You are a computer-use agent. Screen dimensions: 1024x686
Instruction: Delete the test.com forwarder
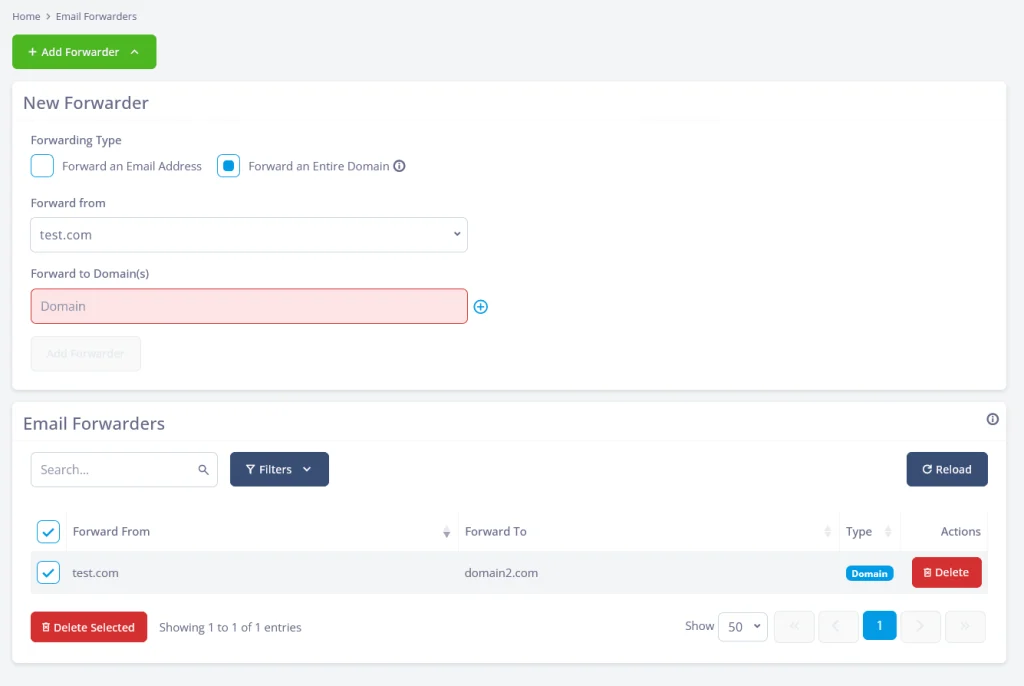(x=946, y=572)
